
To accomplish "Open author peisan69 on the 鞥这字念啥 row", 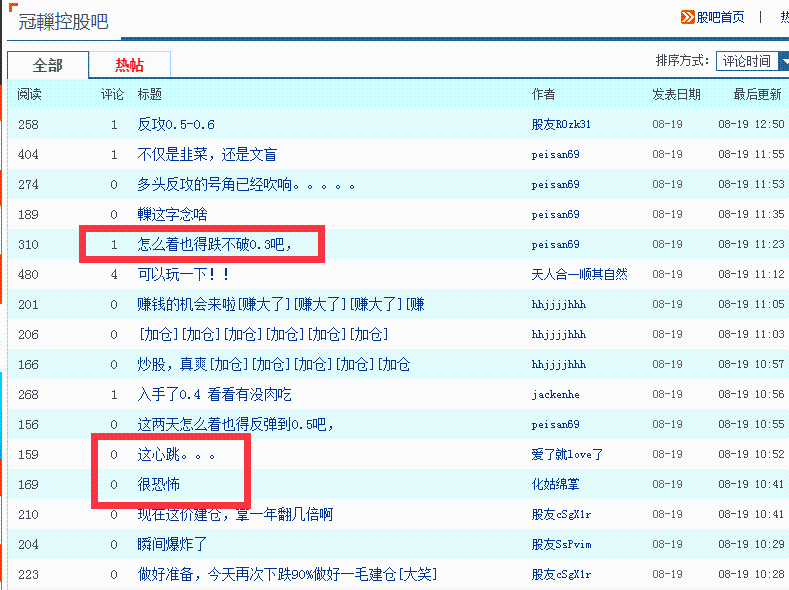I will pyautogui.click(x=556, y=214).
